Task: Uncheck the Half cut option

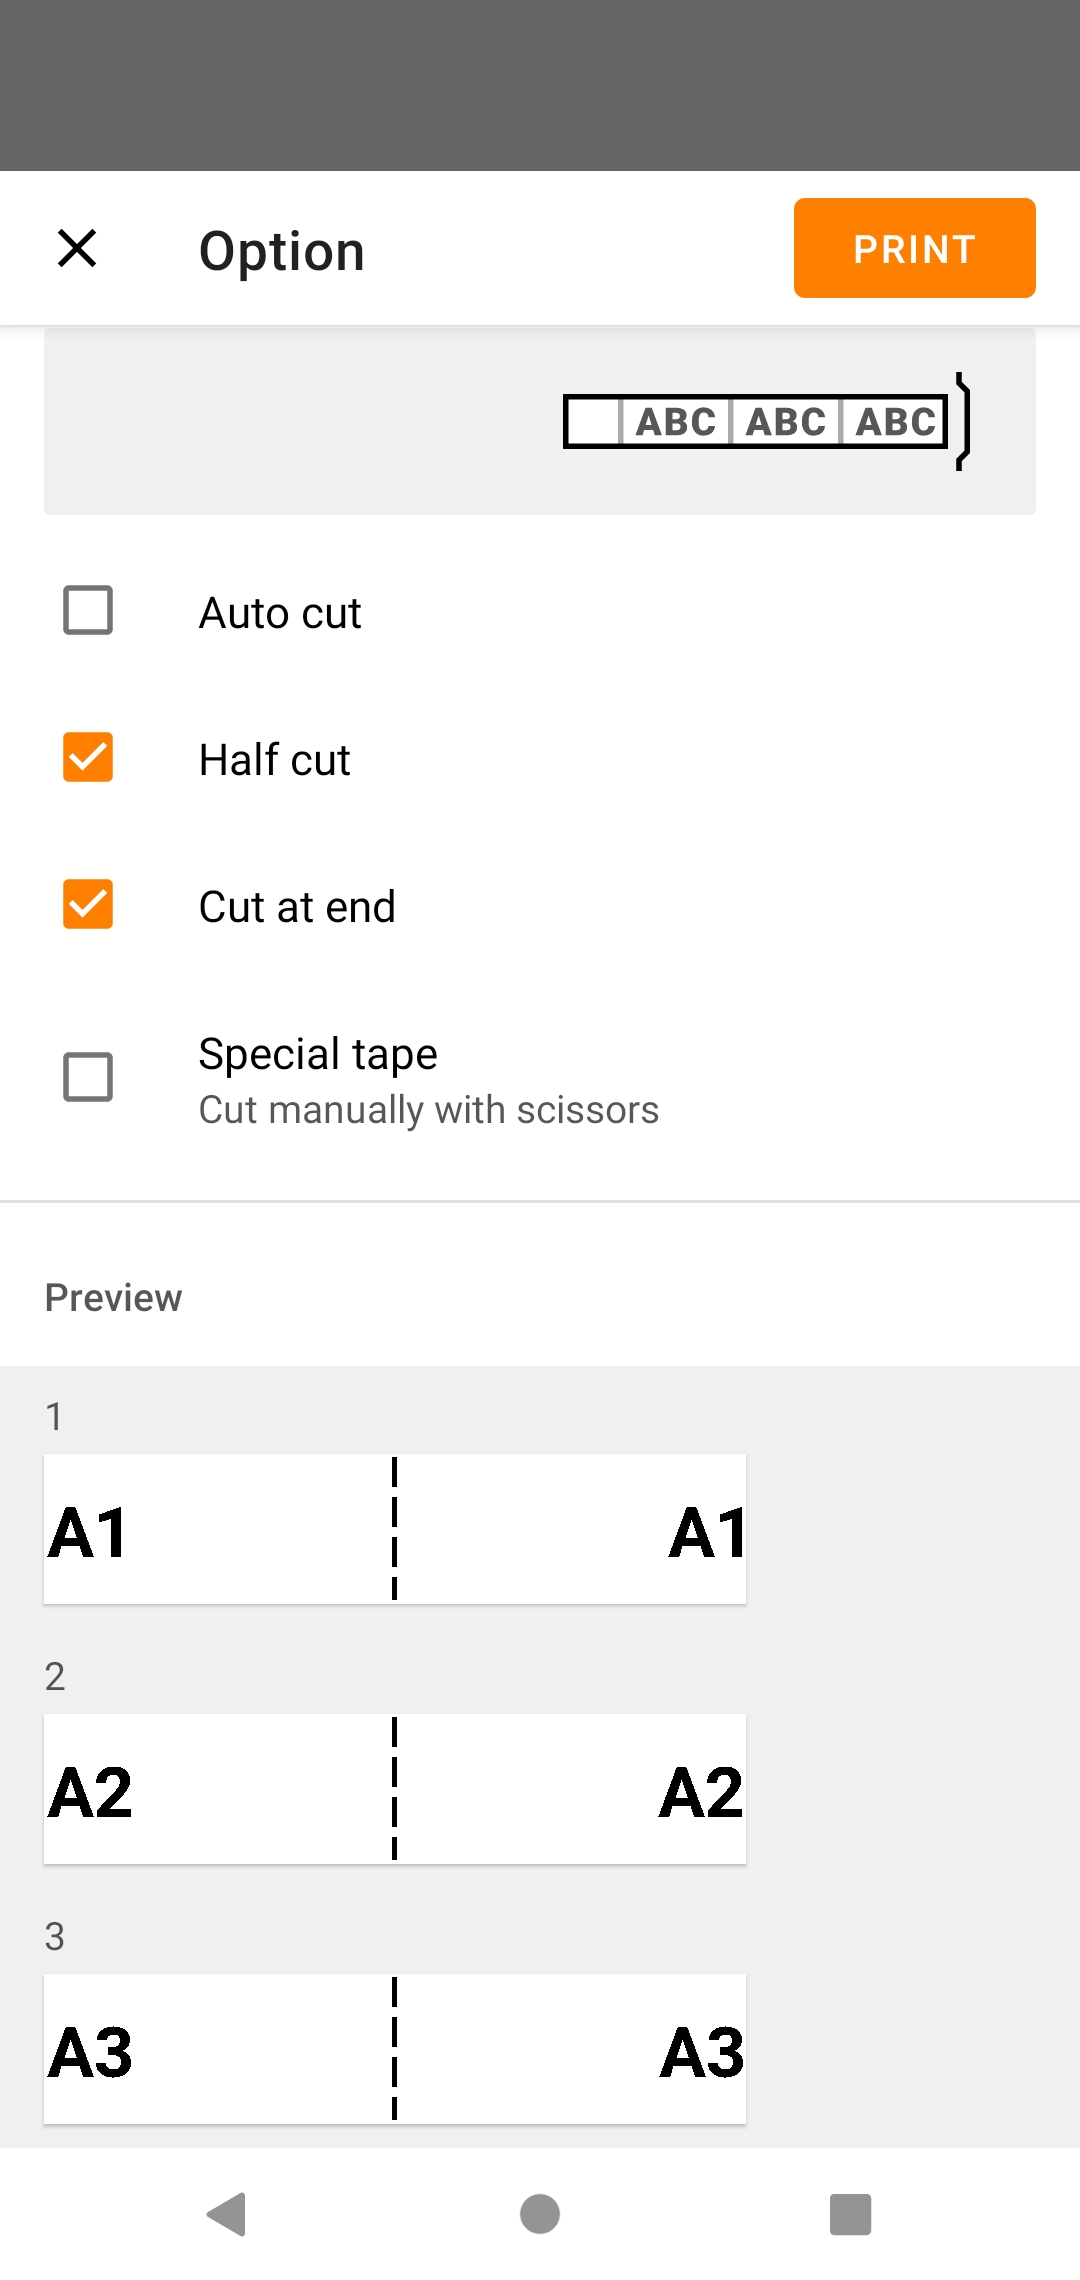Action: (88, 757)
